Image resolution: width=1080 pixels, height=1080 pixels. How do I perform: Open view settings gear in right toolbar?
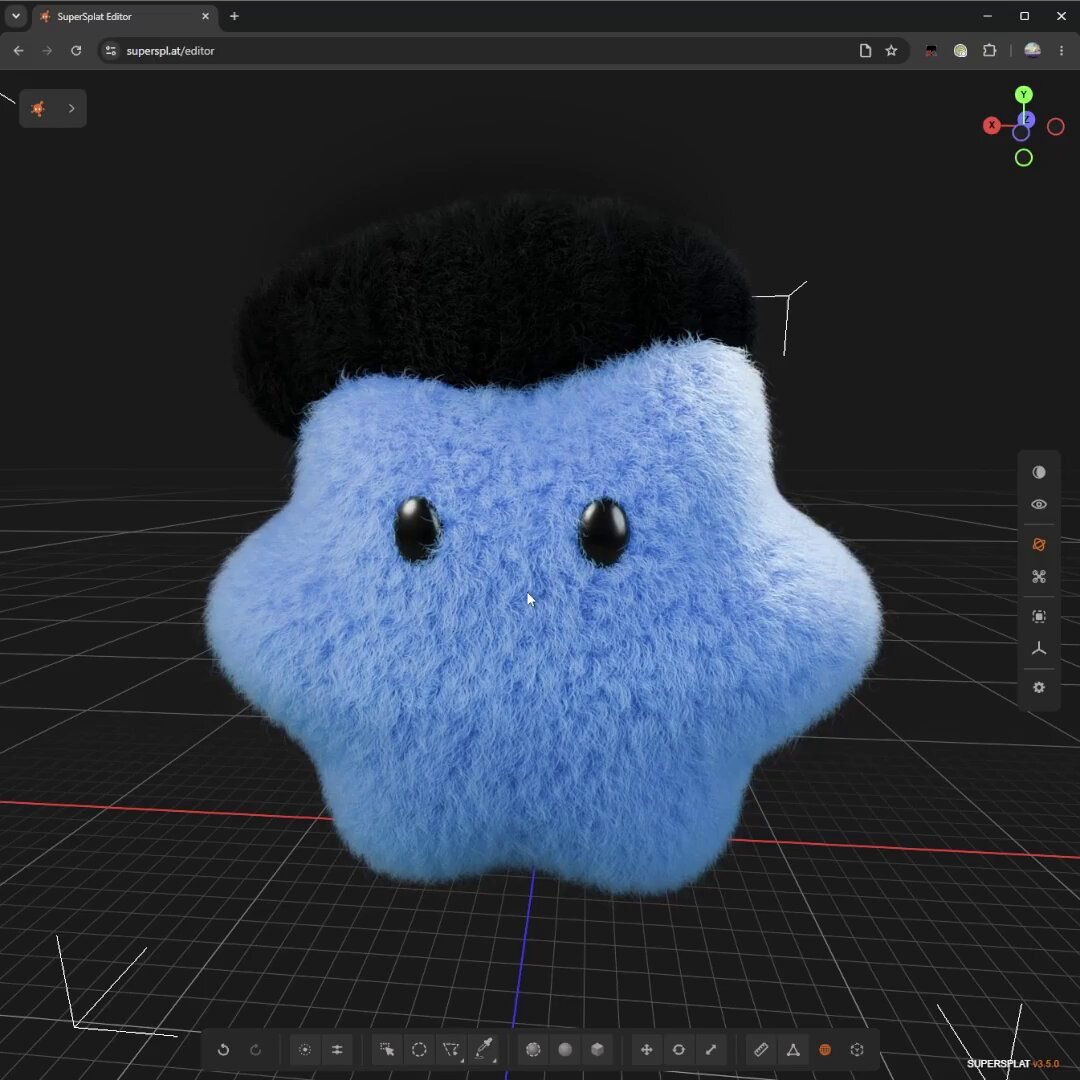coord(1039,687)
